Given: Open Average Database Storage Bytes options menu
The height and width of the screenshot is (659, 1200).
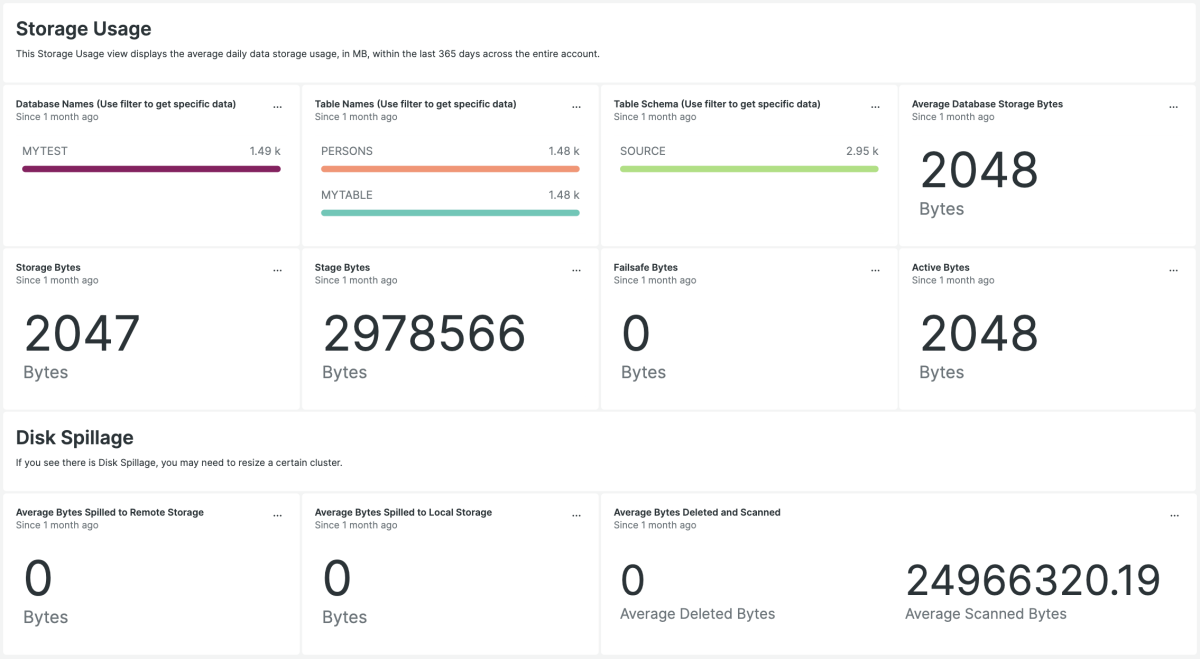Looking at the screenshot, I should click(x=1174, y=107).
